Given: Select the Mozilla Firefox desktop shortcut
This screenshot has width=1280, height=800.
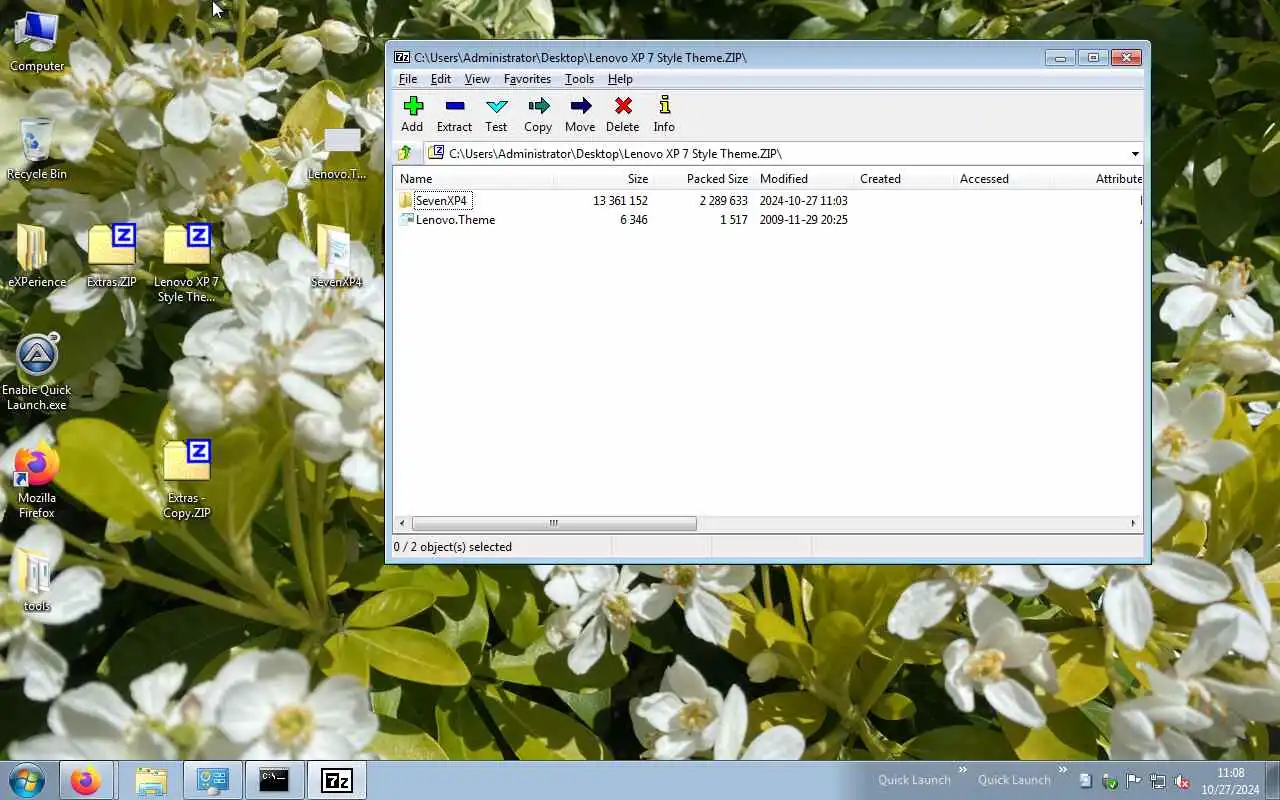Looking at the screenshot, I should [x=37, y=480].
